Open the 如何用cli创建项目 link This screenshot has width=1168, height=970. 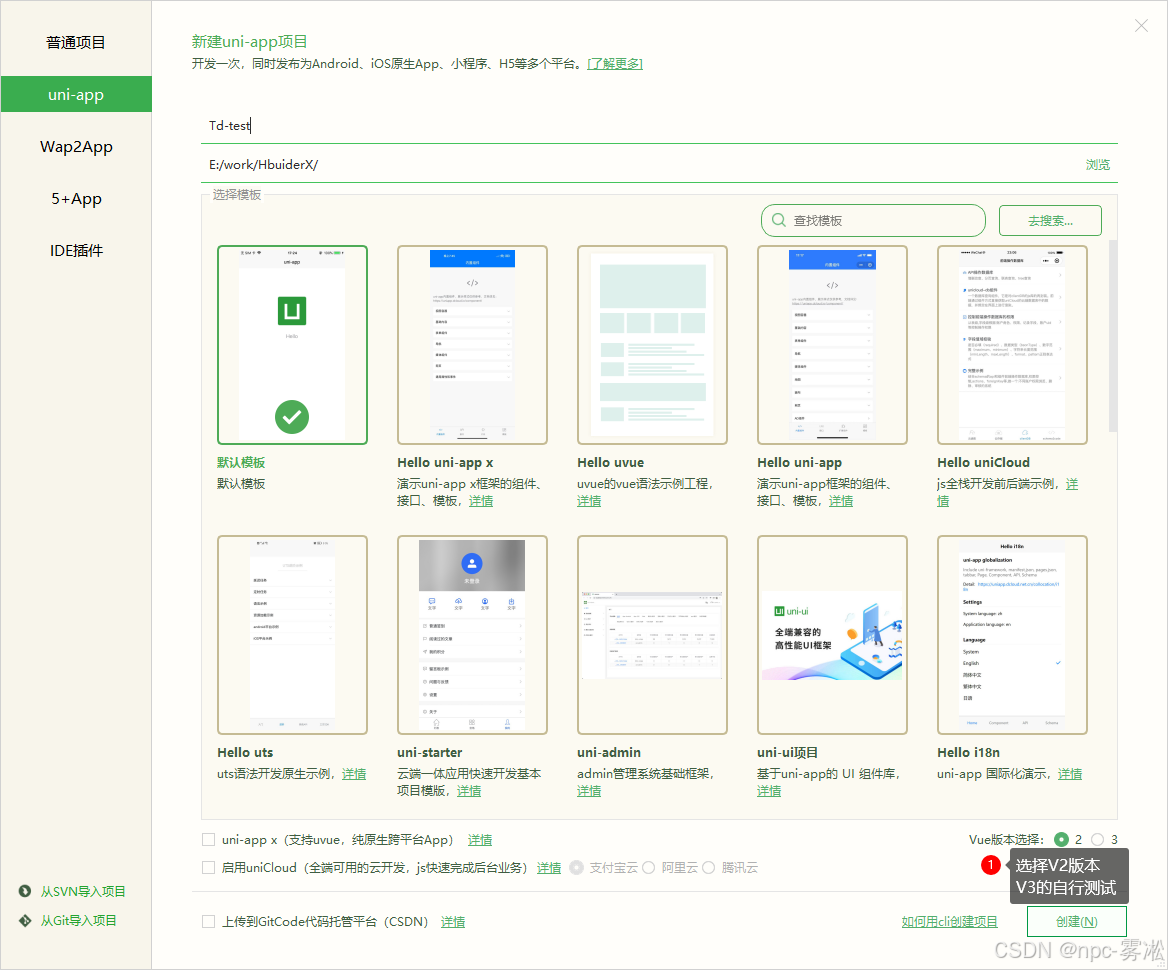tap(950, 922)
